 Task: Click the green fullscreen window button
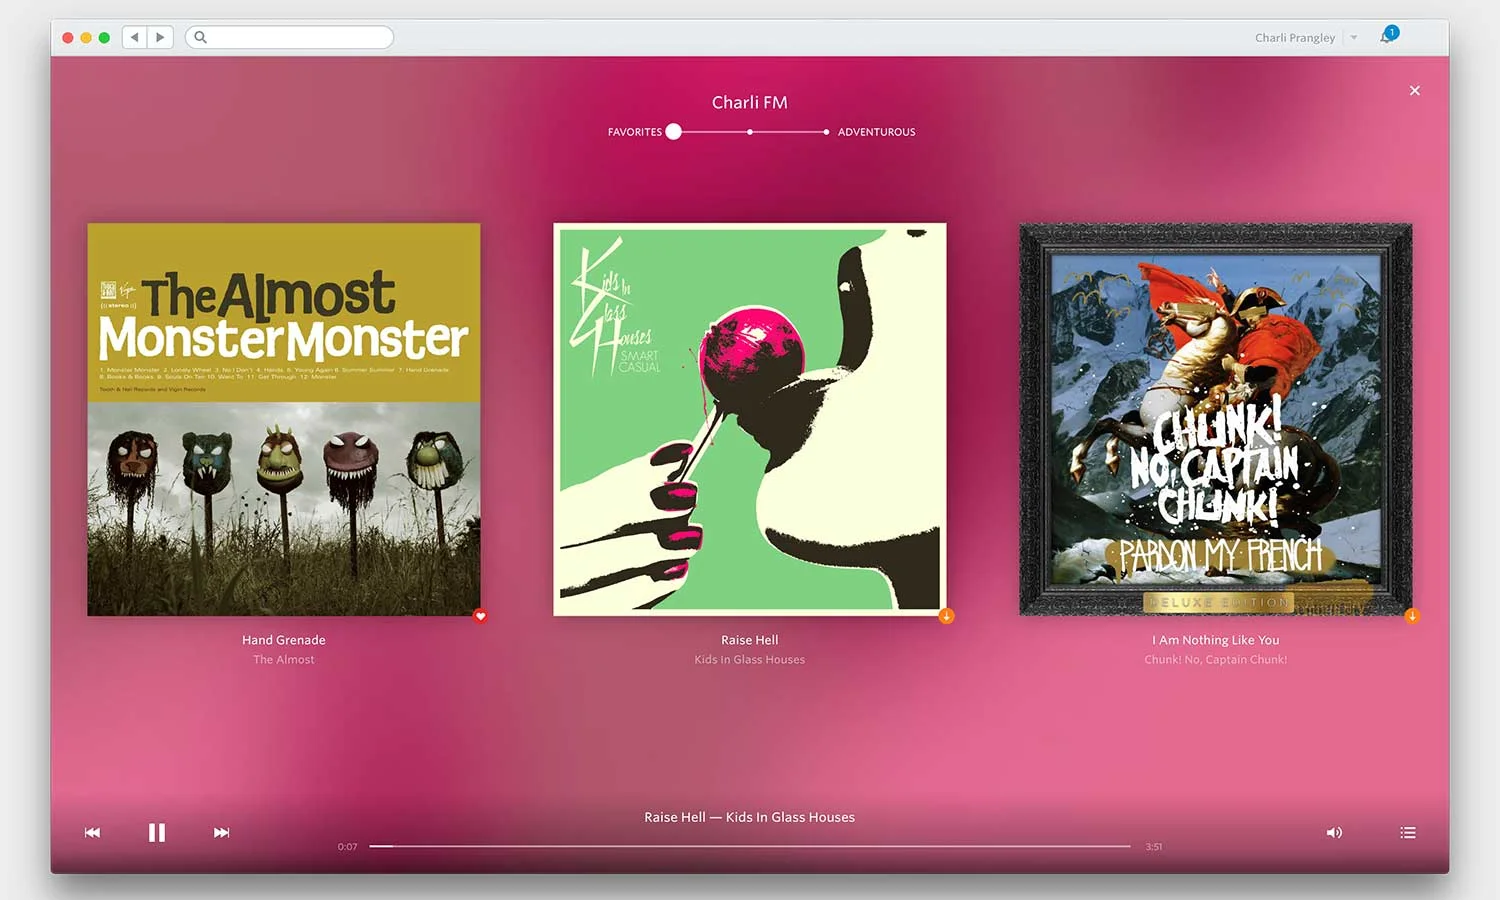coord(104,38)
